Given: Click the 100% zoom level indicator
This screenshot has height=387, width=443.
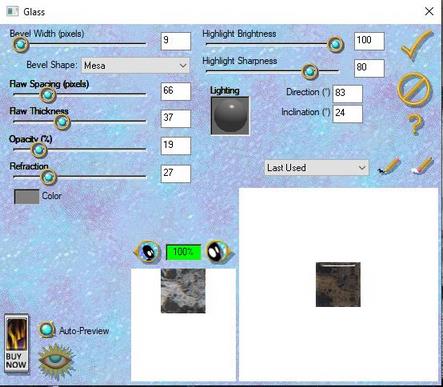Looking at the screenshot, I should point(183,252).
